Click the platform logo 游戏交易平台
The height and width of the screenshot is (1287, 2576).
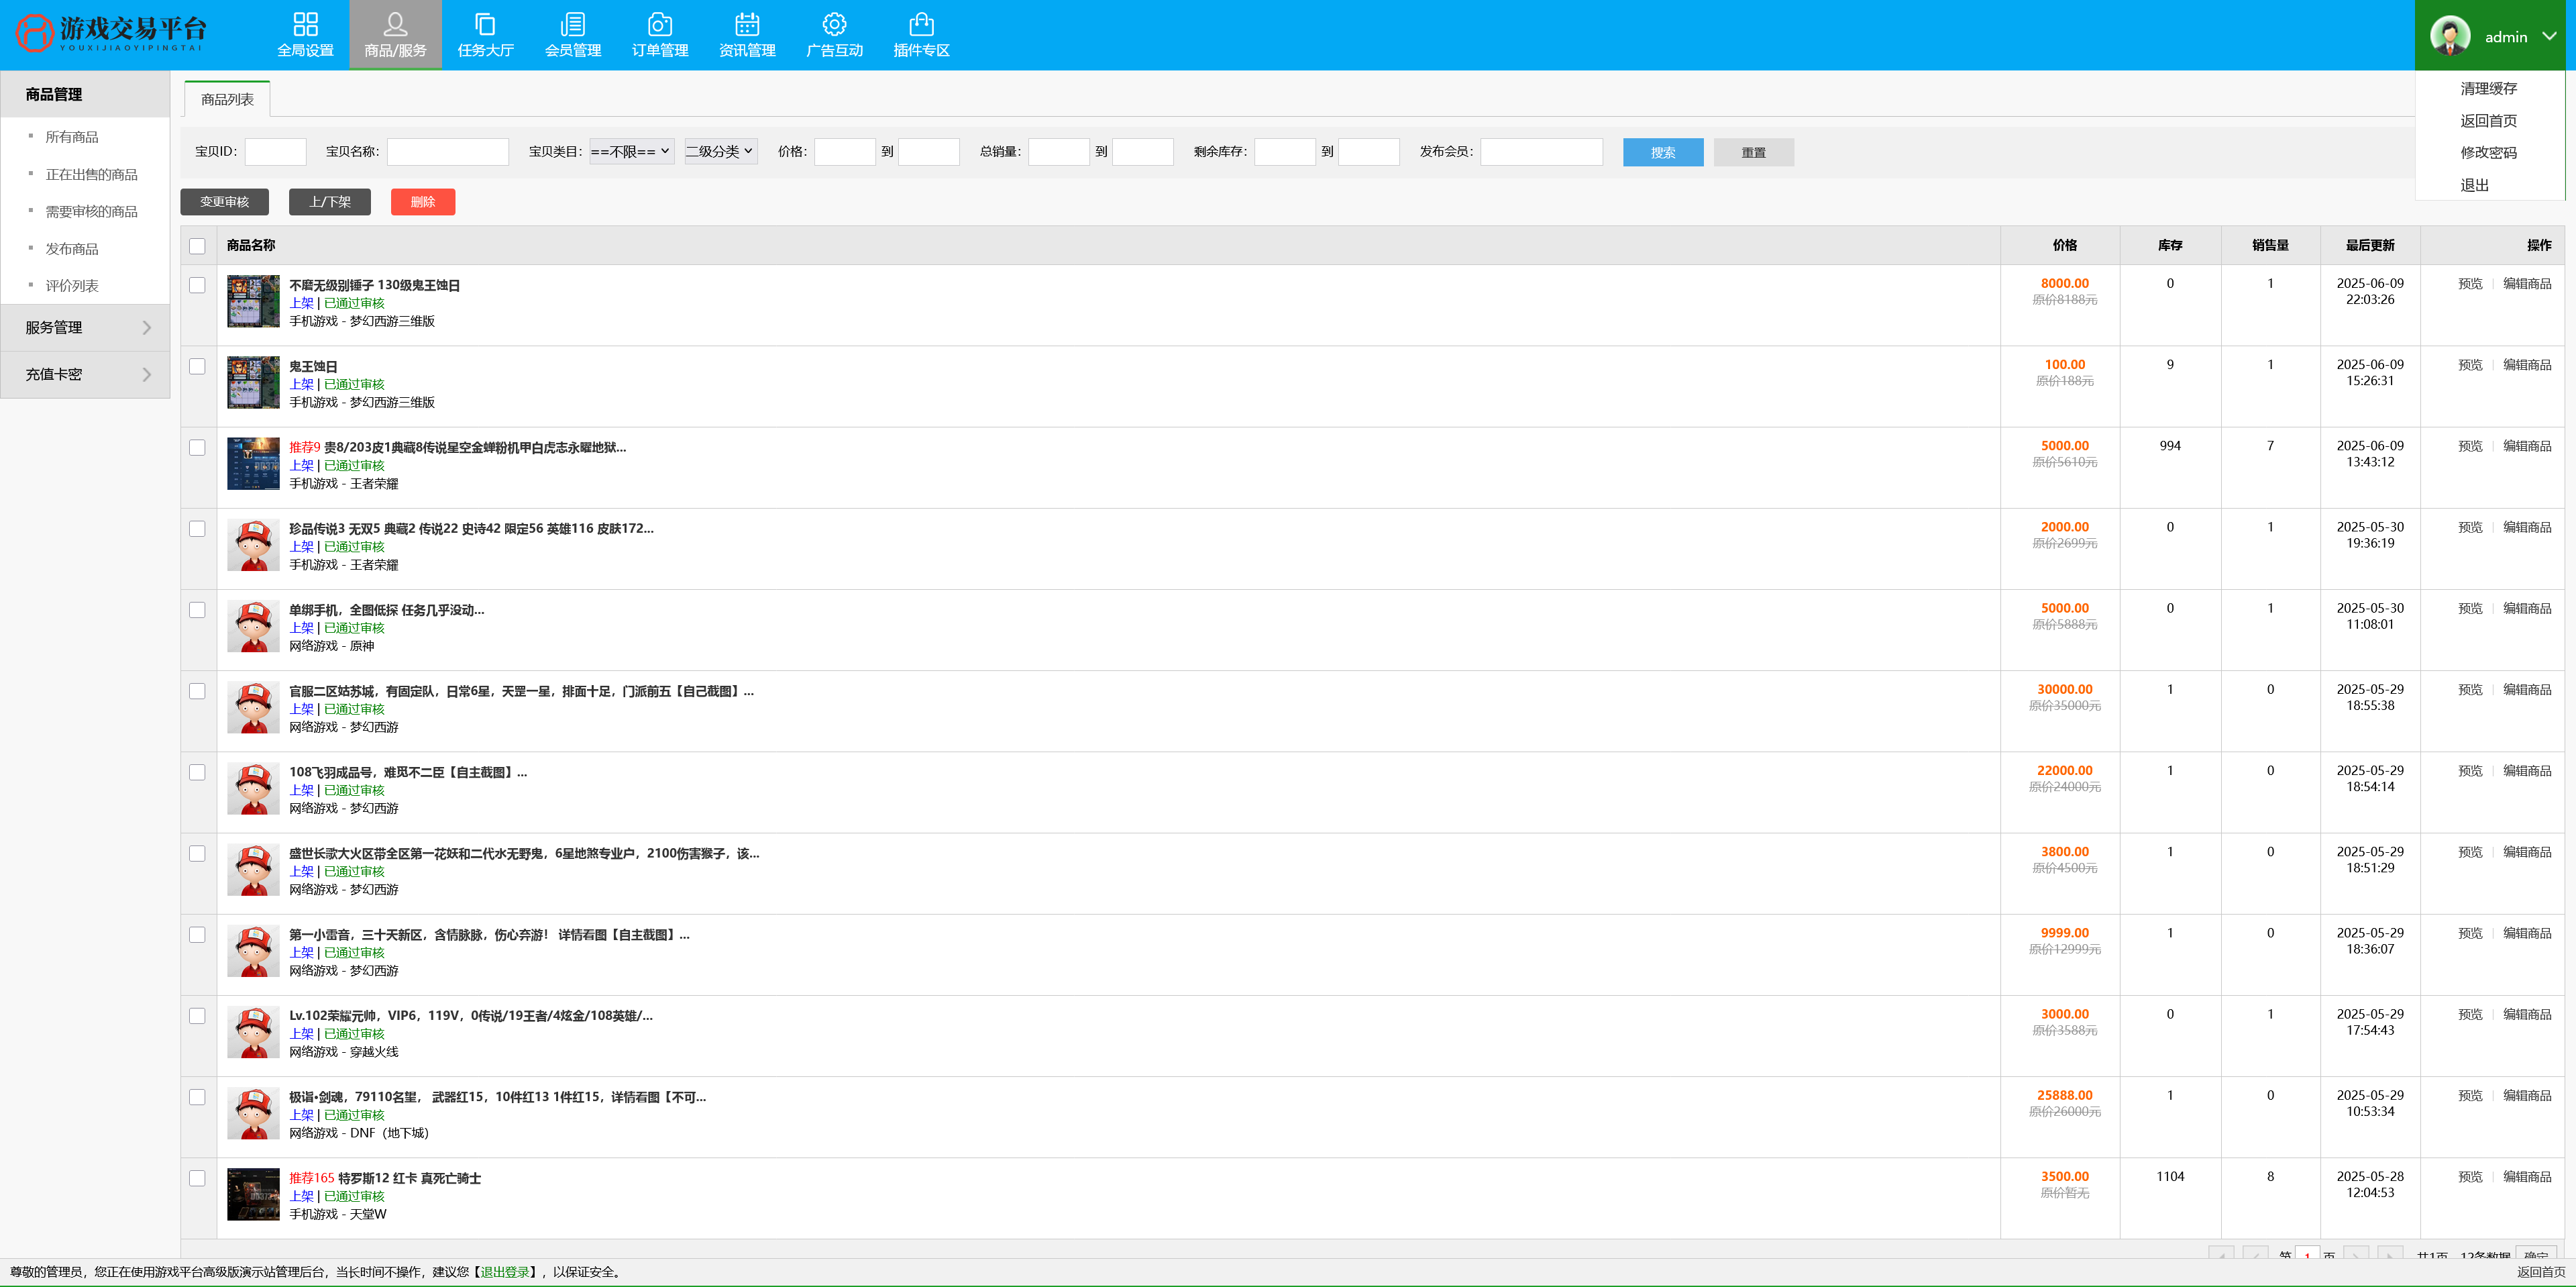pyautogui.click(x=110, y=34)
